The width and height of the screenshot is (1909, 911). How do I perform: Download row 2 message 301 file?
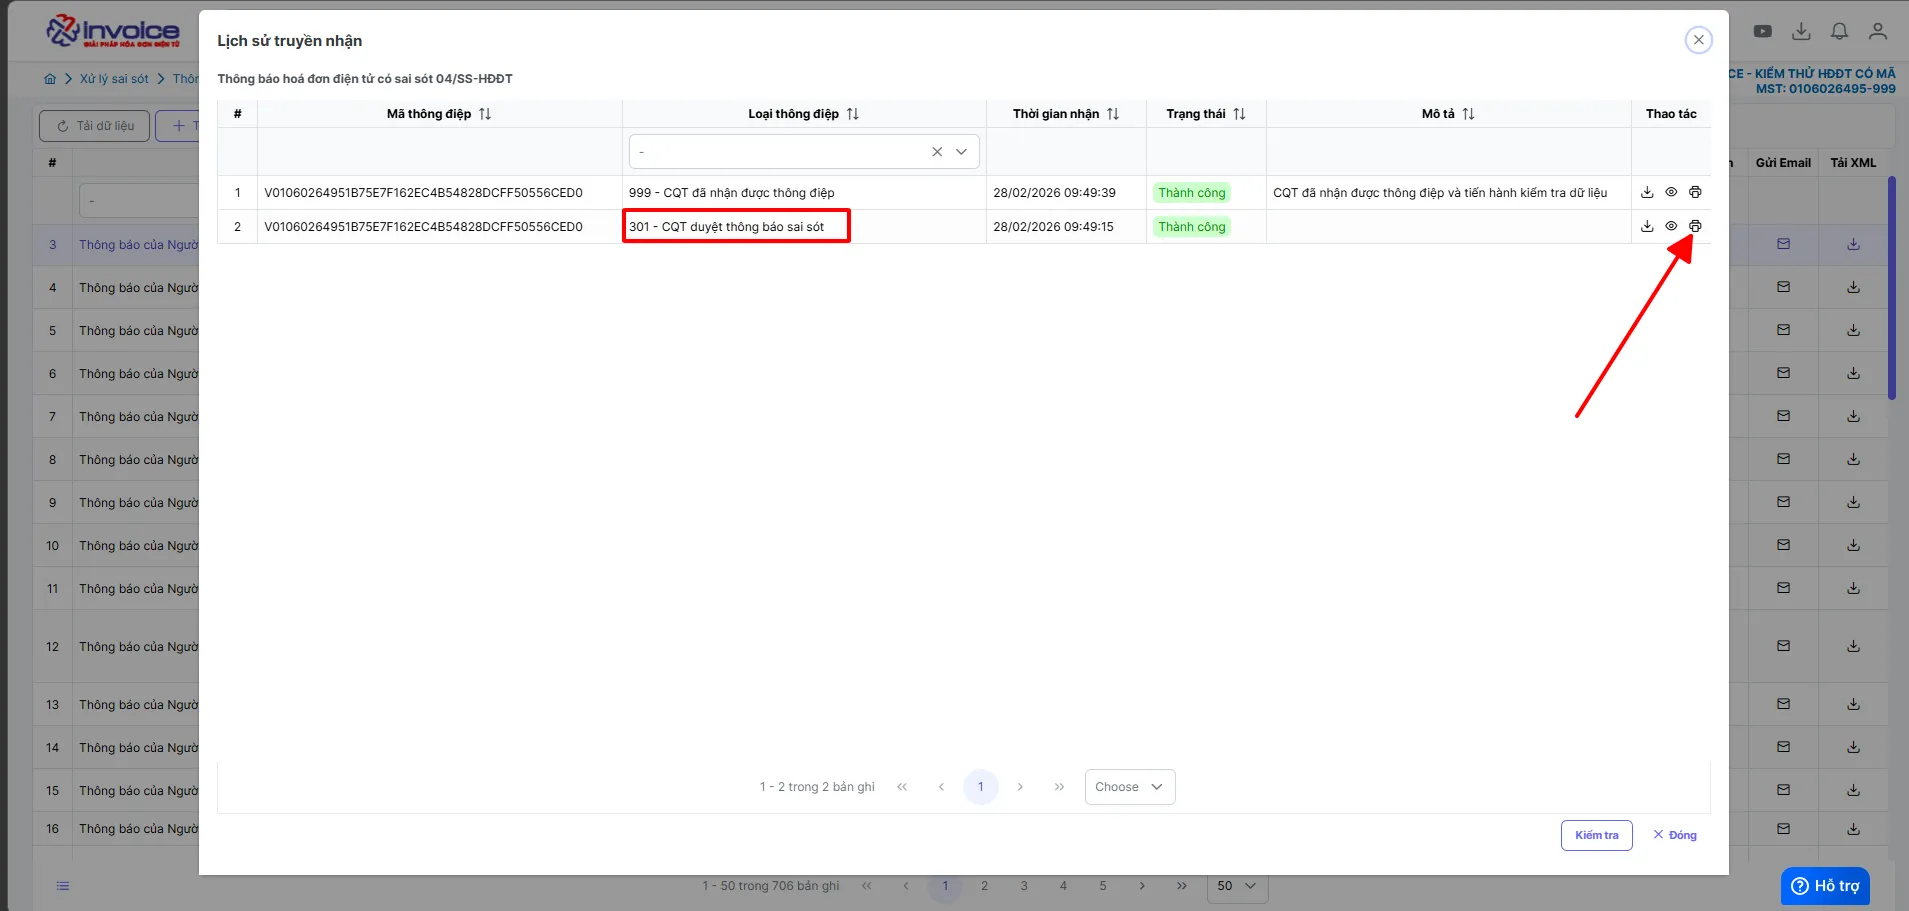(x=1647, y=226)
